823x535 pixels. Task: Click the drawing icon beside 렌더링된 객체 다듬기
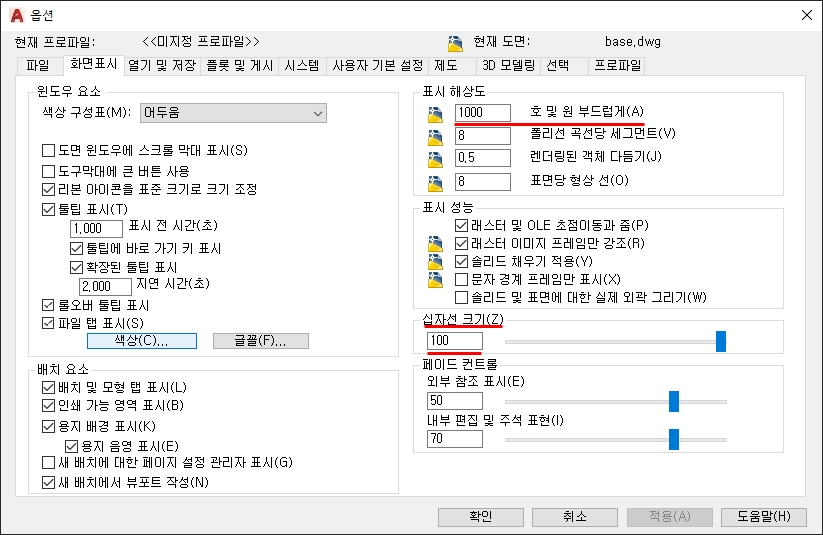[435, 159]
